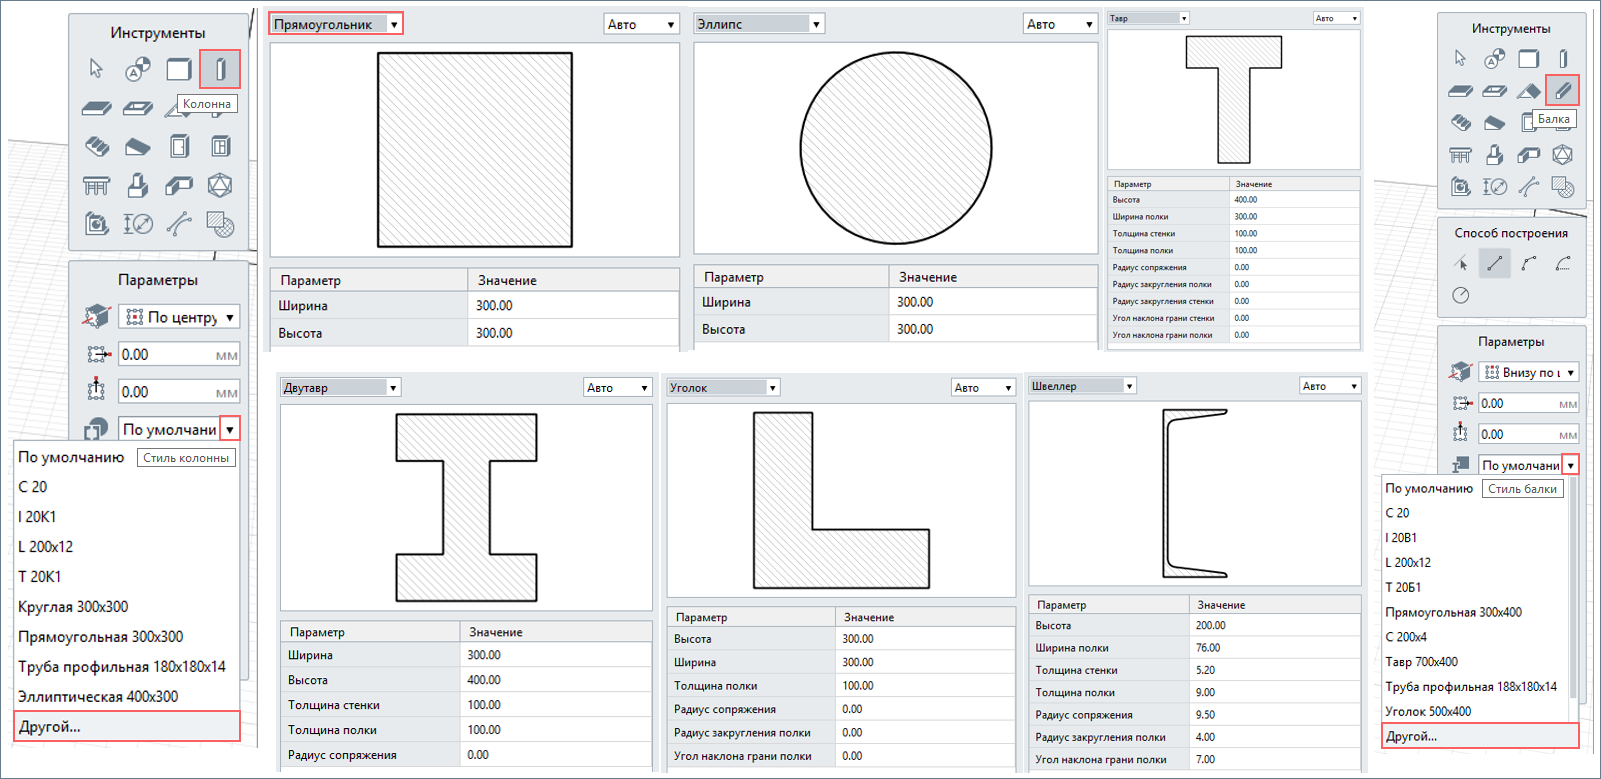This screenshot has height=779, width=1601.
Task: Open the Уголок profile type dropdown
Action: [x=723, y=388]
